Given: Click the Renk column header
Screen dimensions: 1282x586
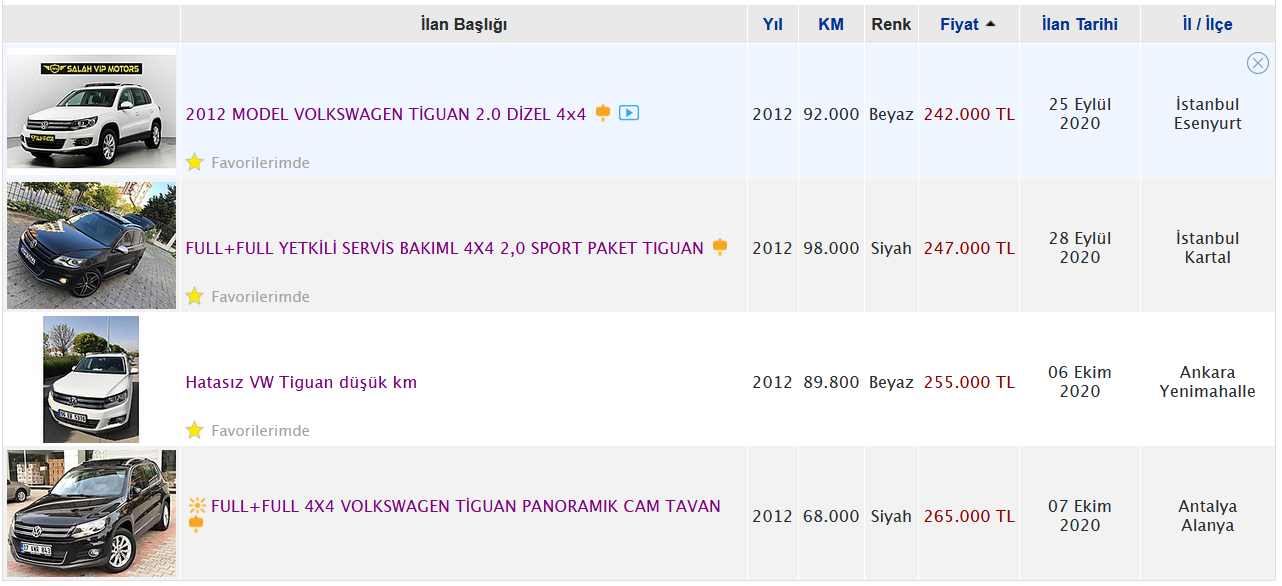Looking at the screenshot, I should click(x=891, y=24).
